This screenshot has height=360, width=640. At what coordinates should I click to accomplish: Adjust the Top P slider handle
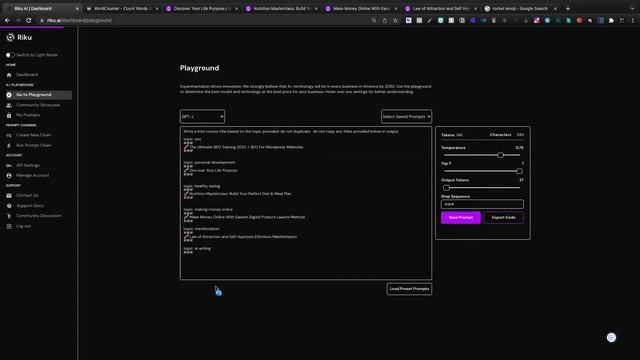519,171
